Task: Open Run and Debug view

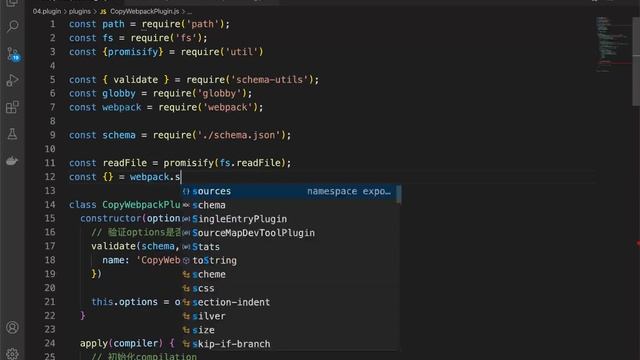Action: coord(13,80)
